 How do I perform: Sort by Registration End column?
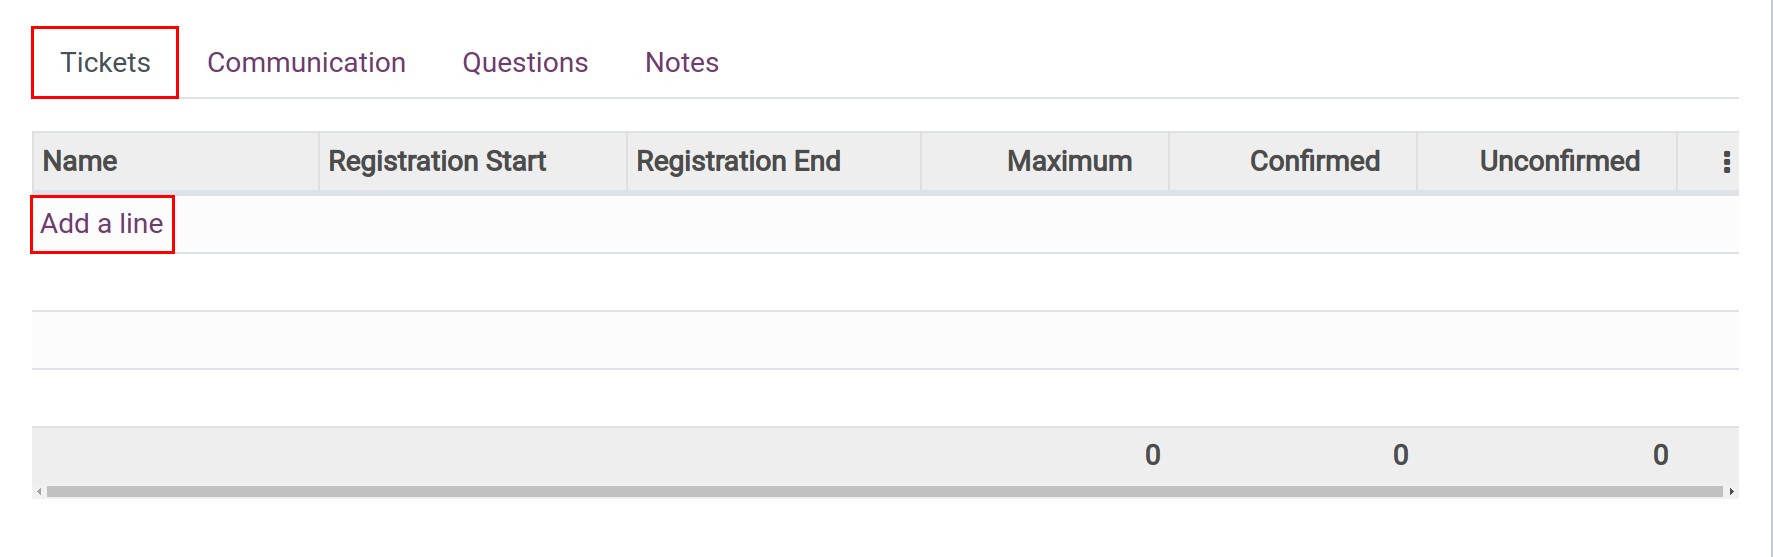738,161
